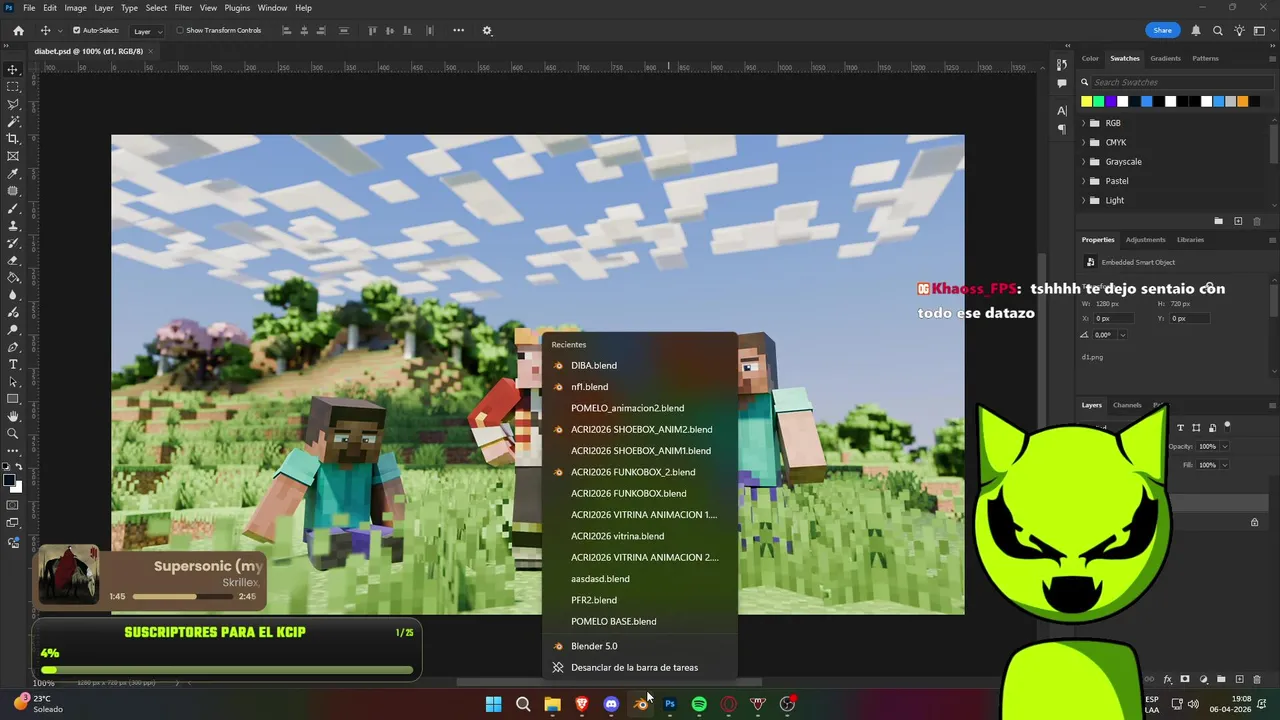Open the Paragraph panel icon
This screenshot has width=1280, height=720.
[x=1062, y=129]
